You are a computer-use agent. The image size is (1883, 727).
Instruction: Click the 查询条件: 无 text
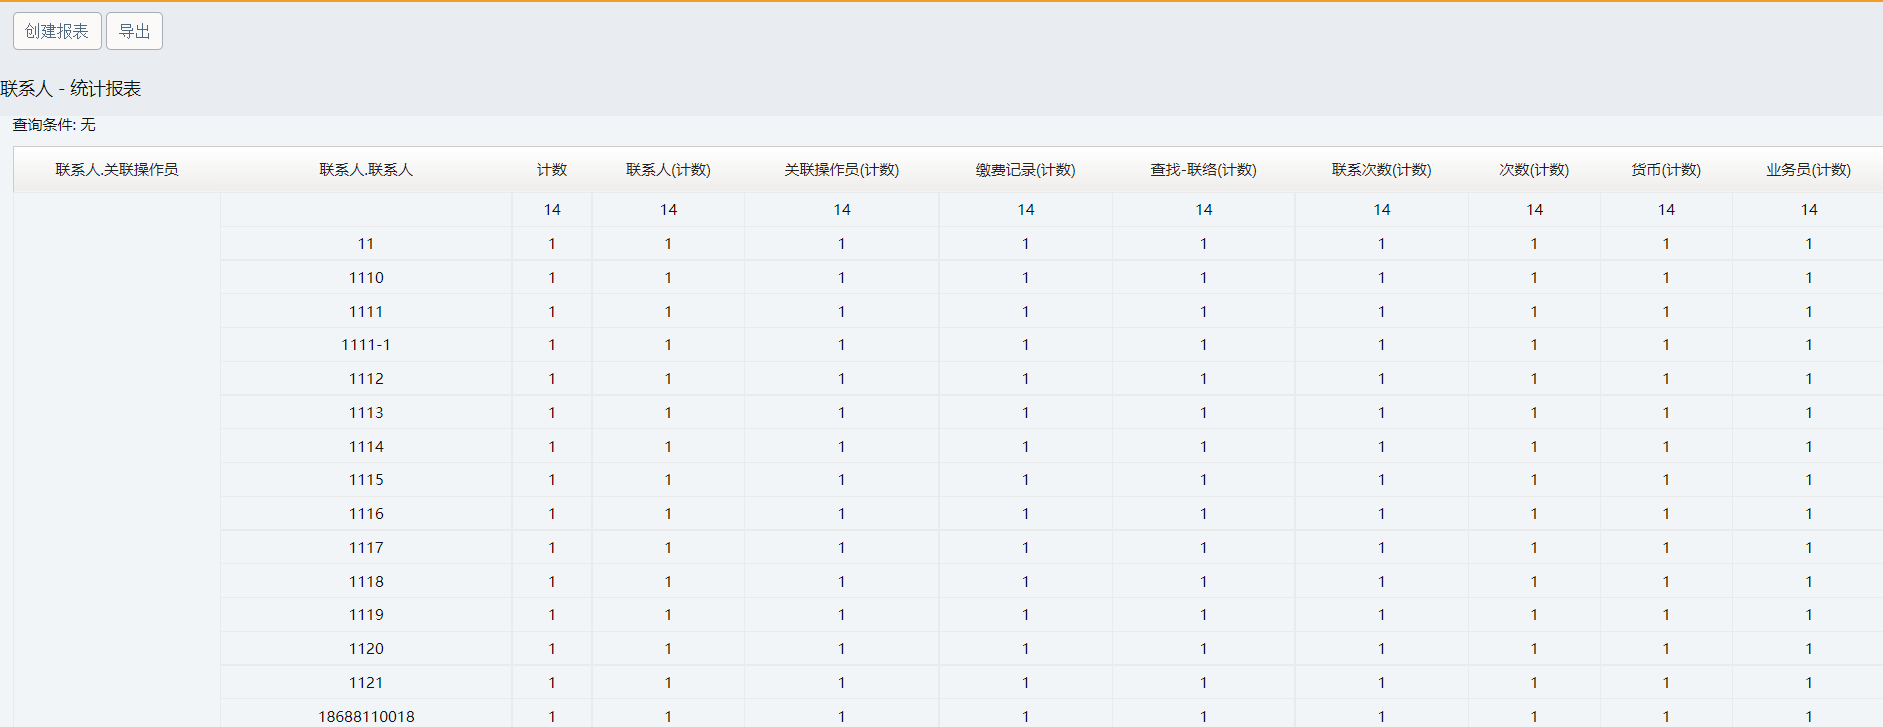(54, 125)
